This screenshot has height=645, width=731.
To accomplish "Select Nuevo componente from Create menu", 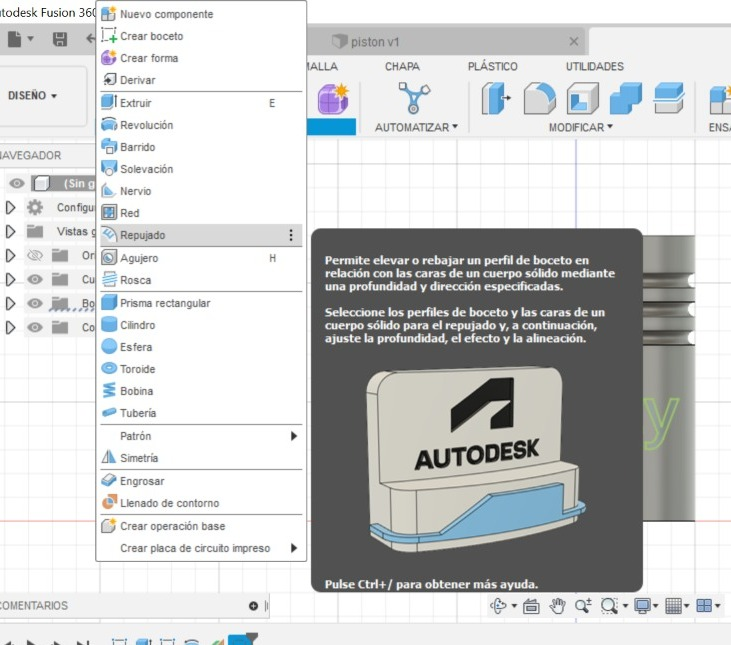I will (x=201, y=14).
